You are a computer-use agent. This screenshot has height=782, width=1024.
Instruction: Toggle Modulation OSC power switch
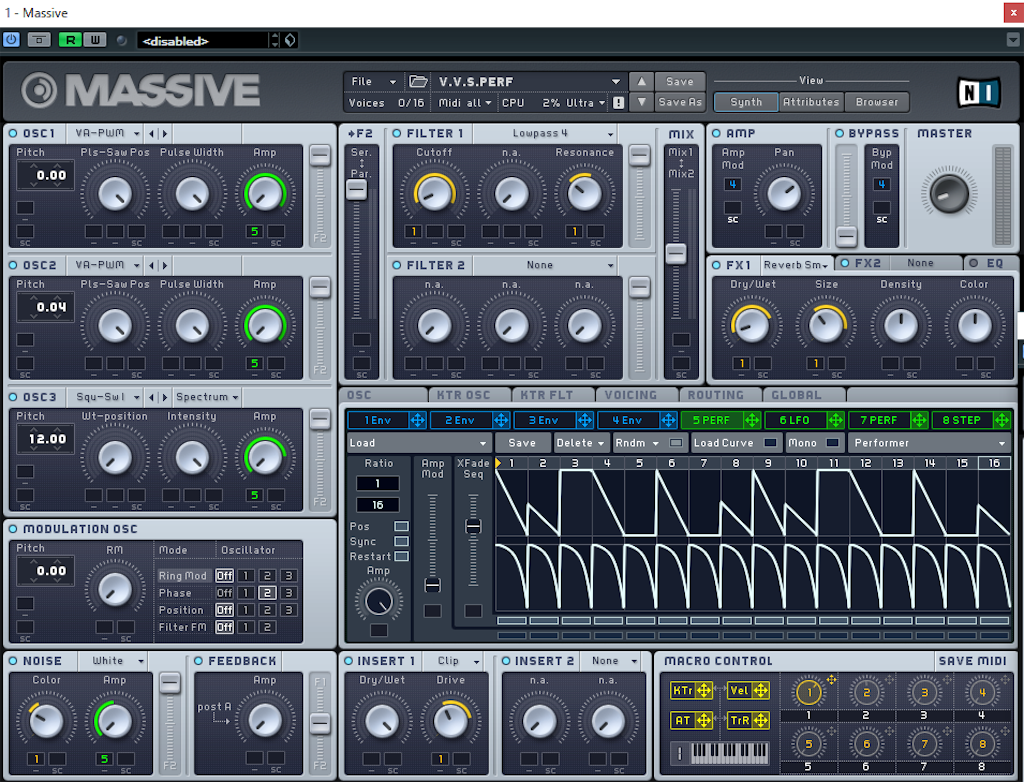12,529
